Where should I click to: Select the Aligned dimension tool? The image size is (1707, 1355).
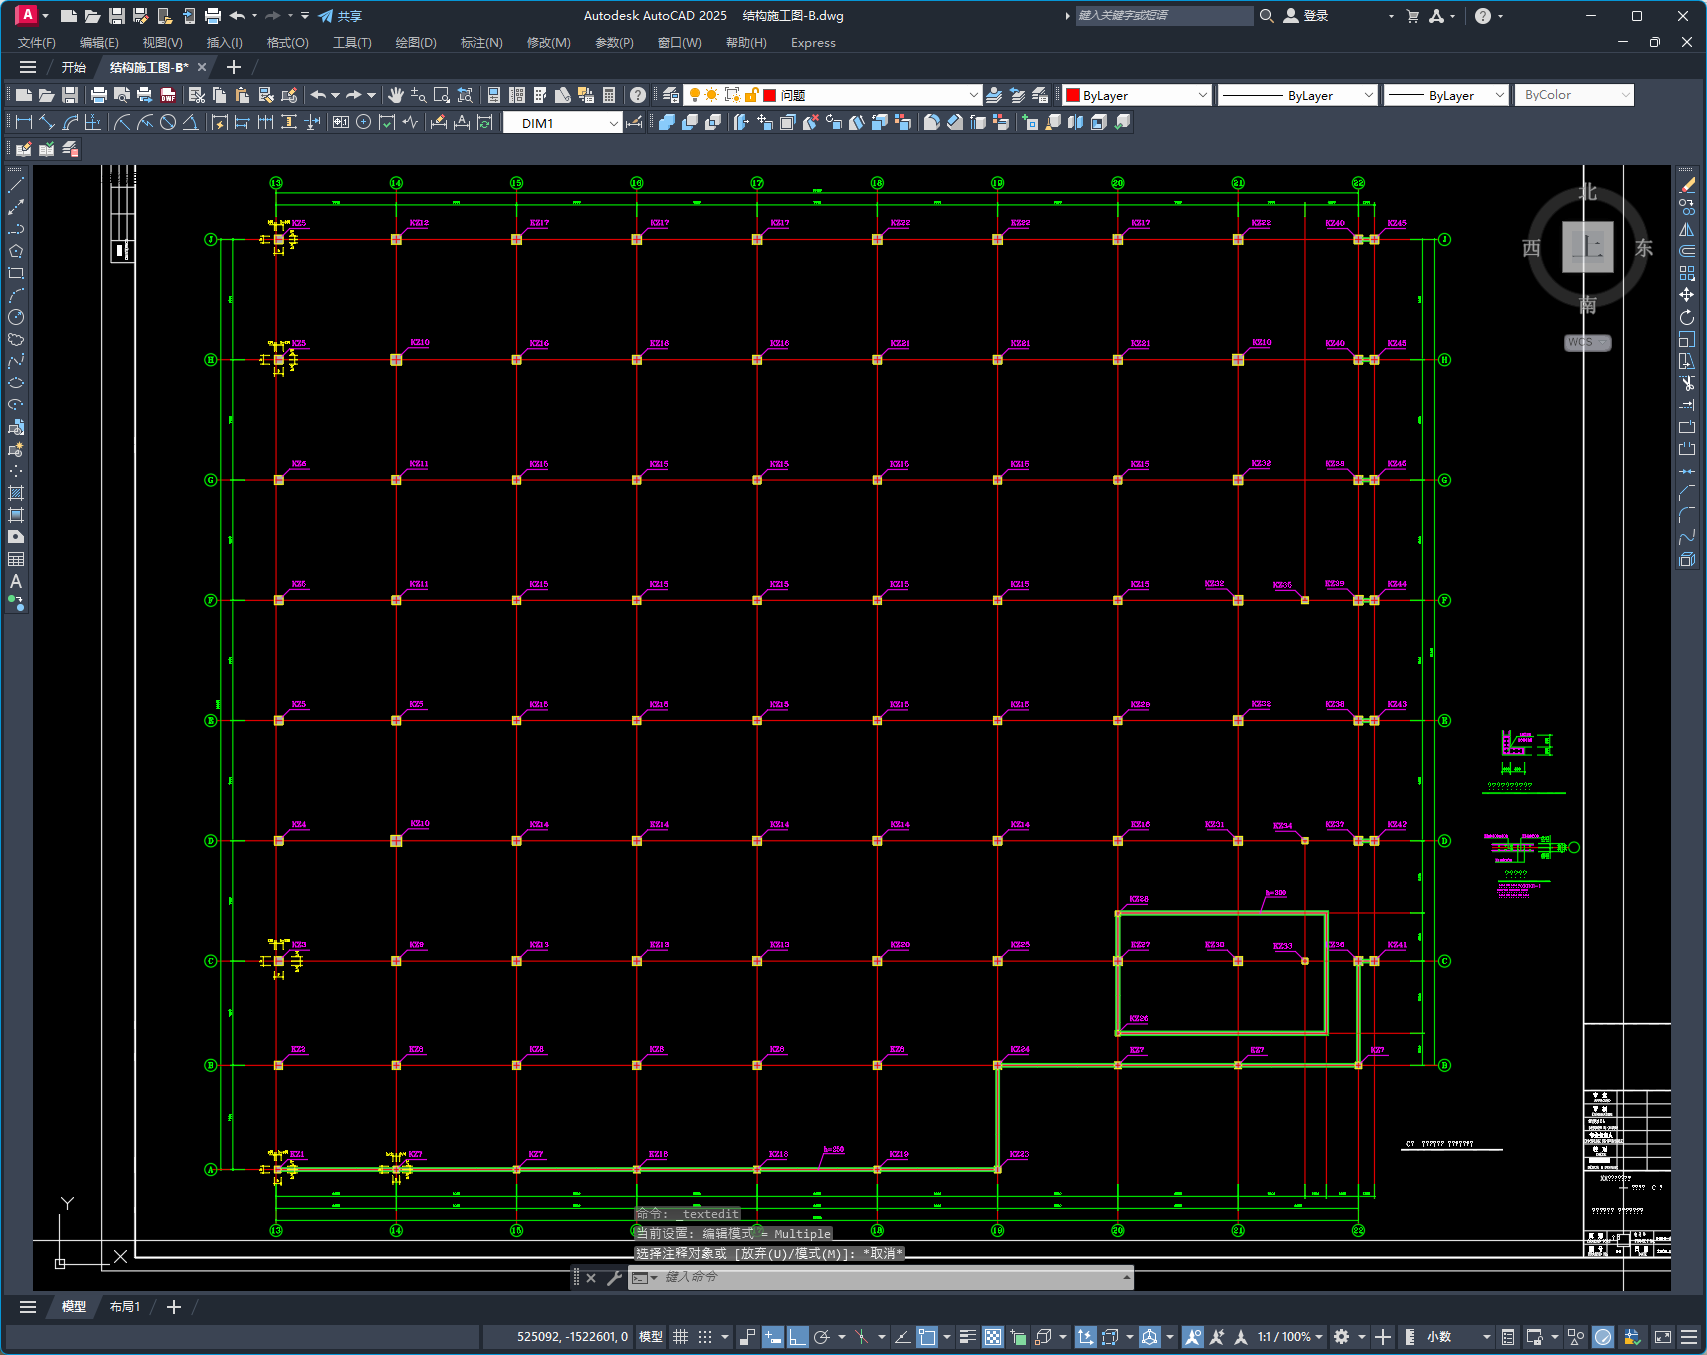[x=46, y=122]
